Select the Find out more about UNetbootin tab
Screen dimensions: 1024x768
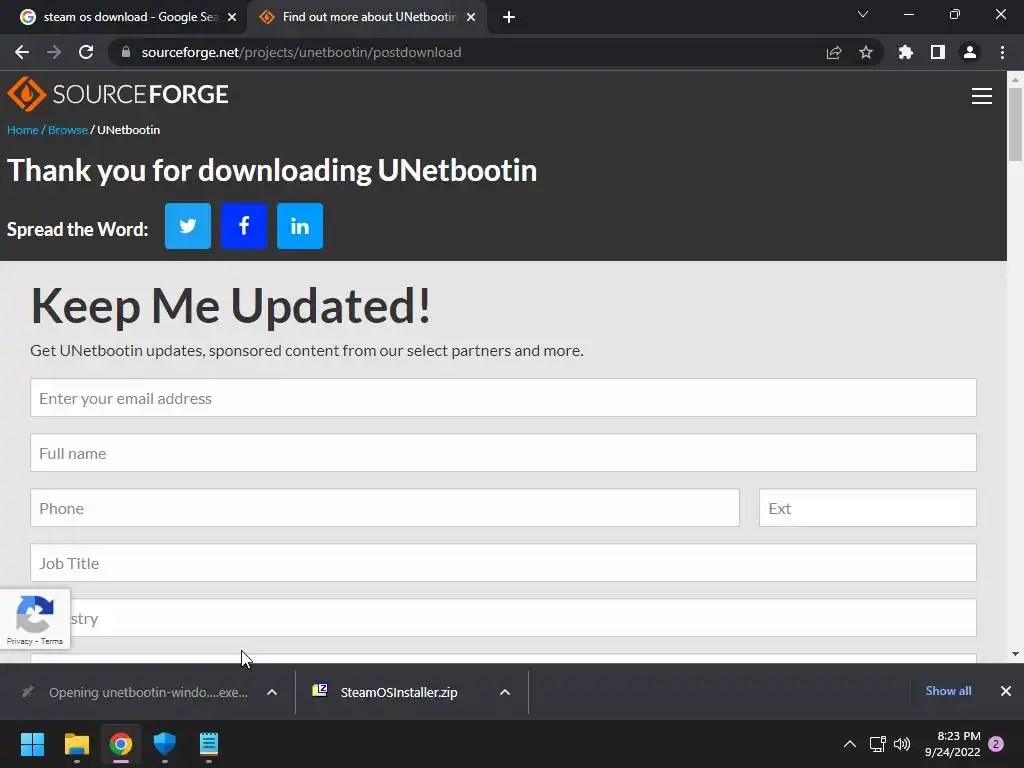tap(366, 17)
